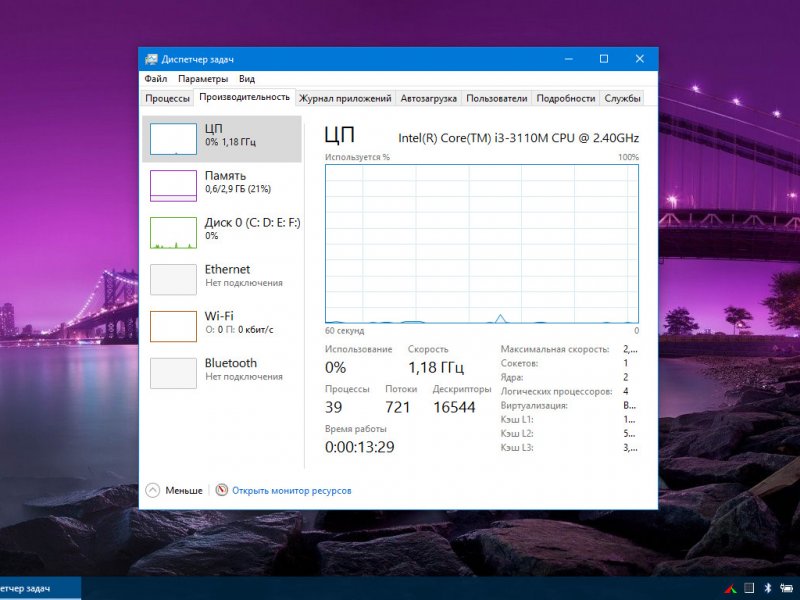Viewport: 800px width, 600px height.
Task: Click the battery power icon in the tray
Action: point(786,588)
